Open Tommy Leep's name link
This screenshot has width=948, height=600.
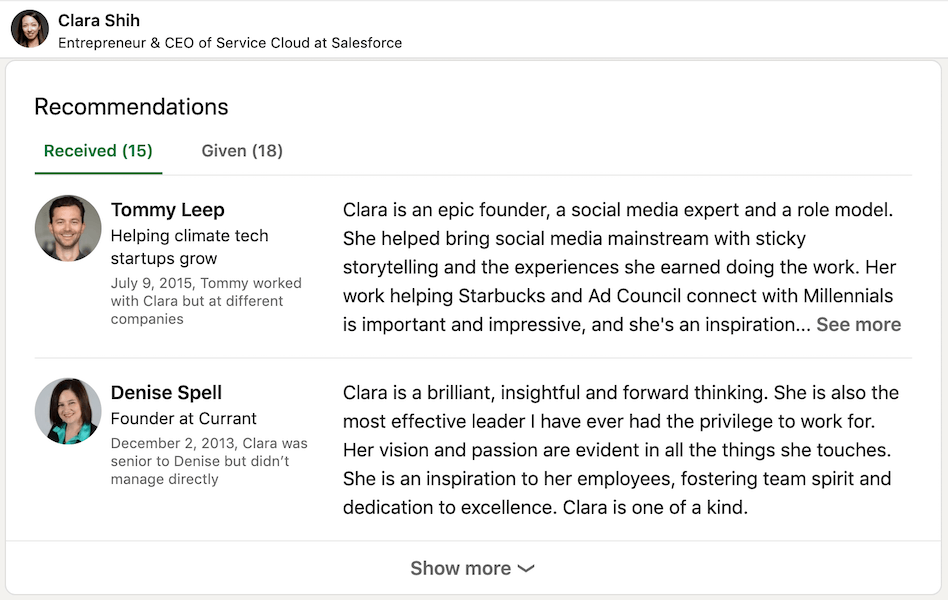(x=167, y=209)
